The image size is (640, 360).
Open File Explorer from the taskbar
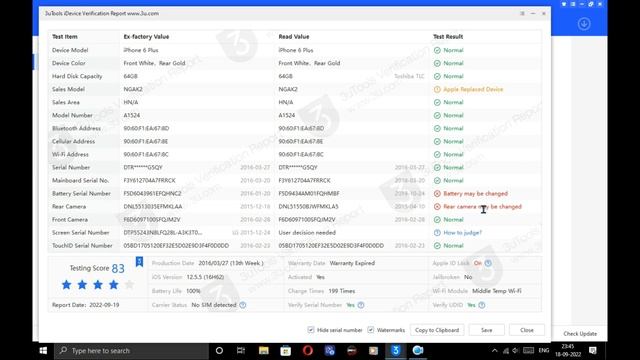click(264, 351)
